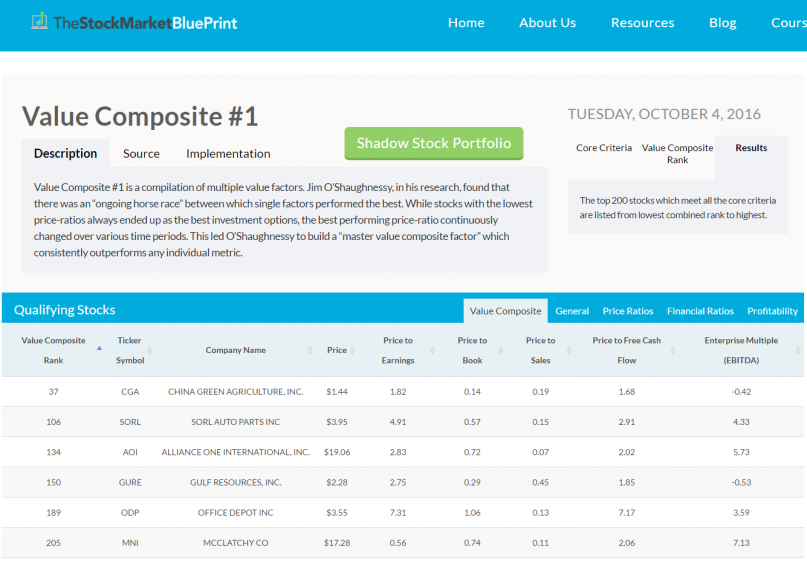
Task: Click GULF RESOURCES, INC. company name
Action: point(236,483)
